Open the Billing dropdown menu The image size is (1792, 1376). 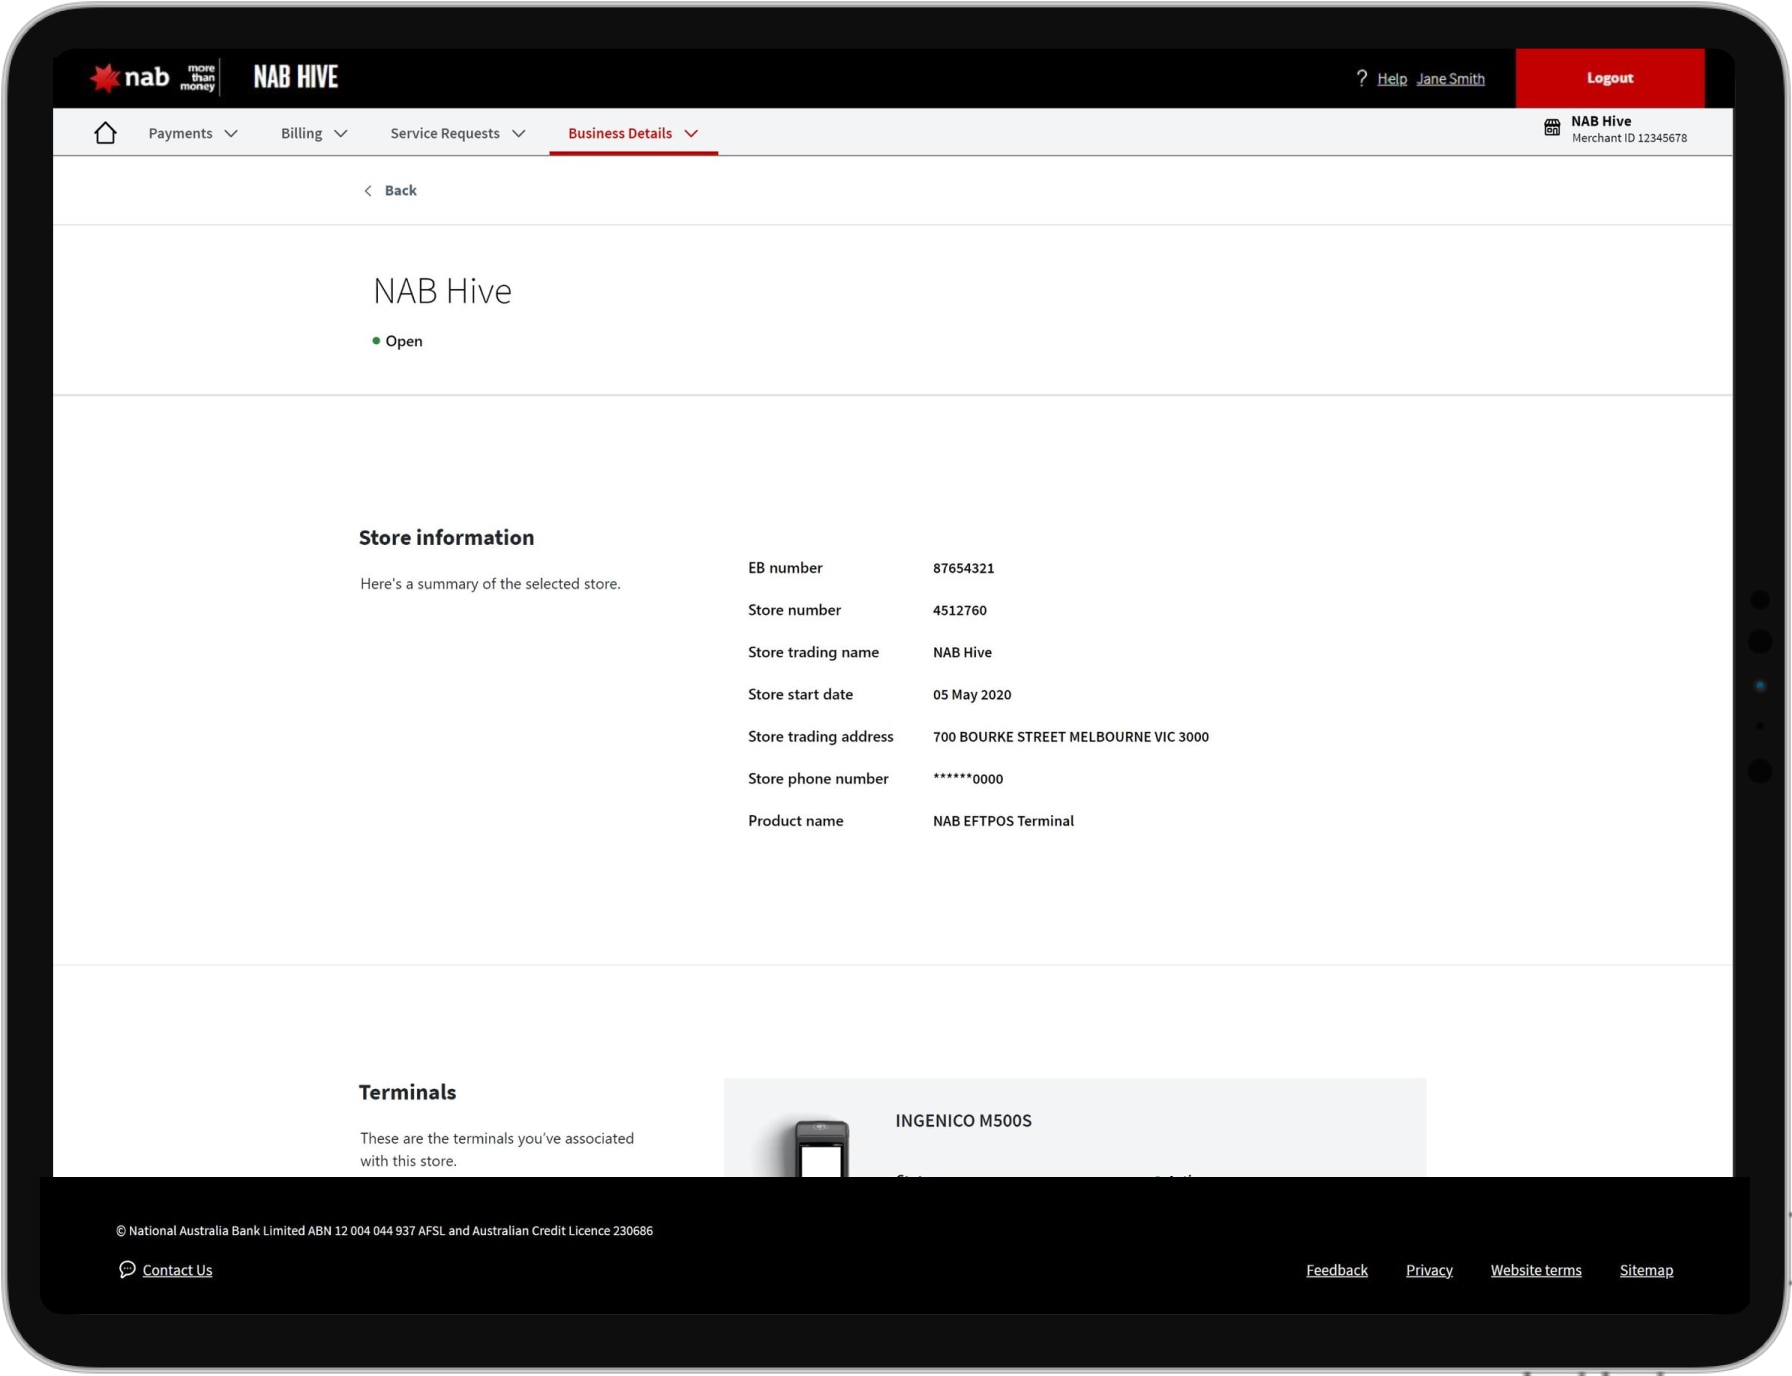[313, 133]
